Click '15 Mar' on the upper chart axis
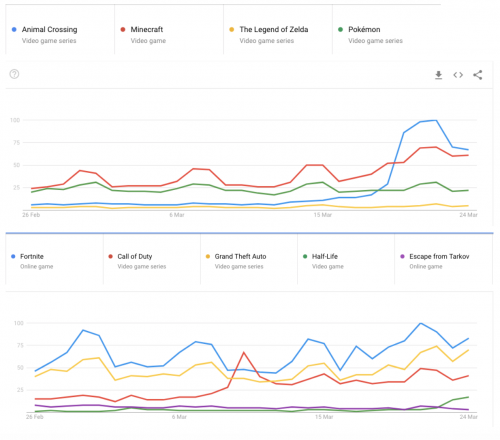The image size is (500, 440). pos(323,215)
